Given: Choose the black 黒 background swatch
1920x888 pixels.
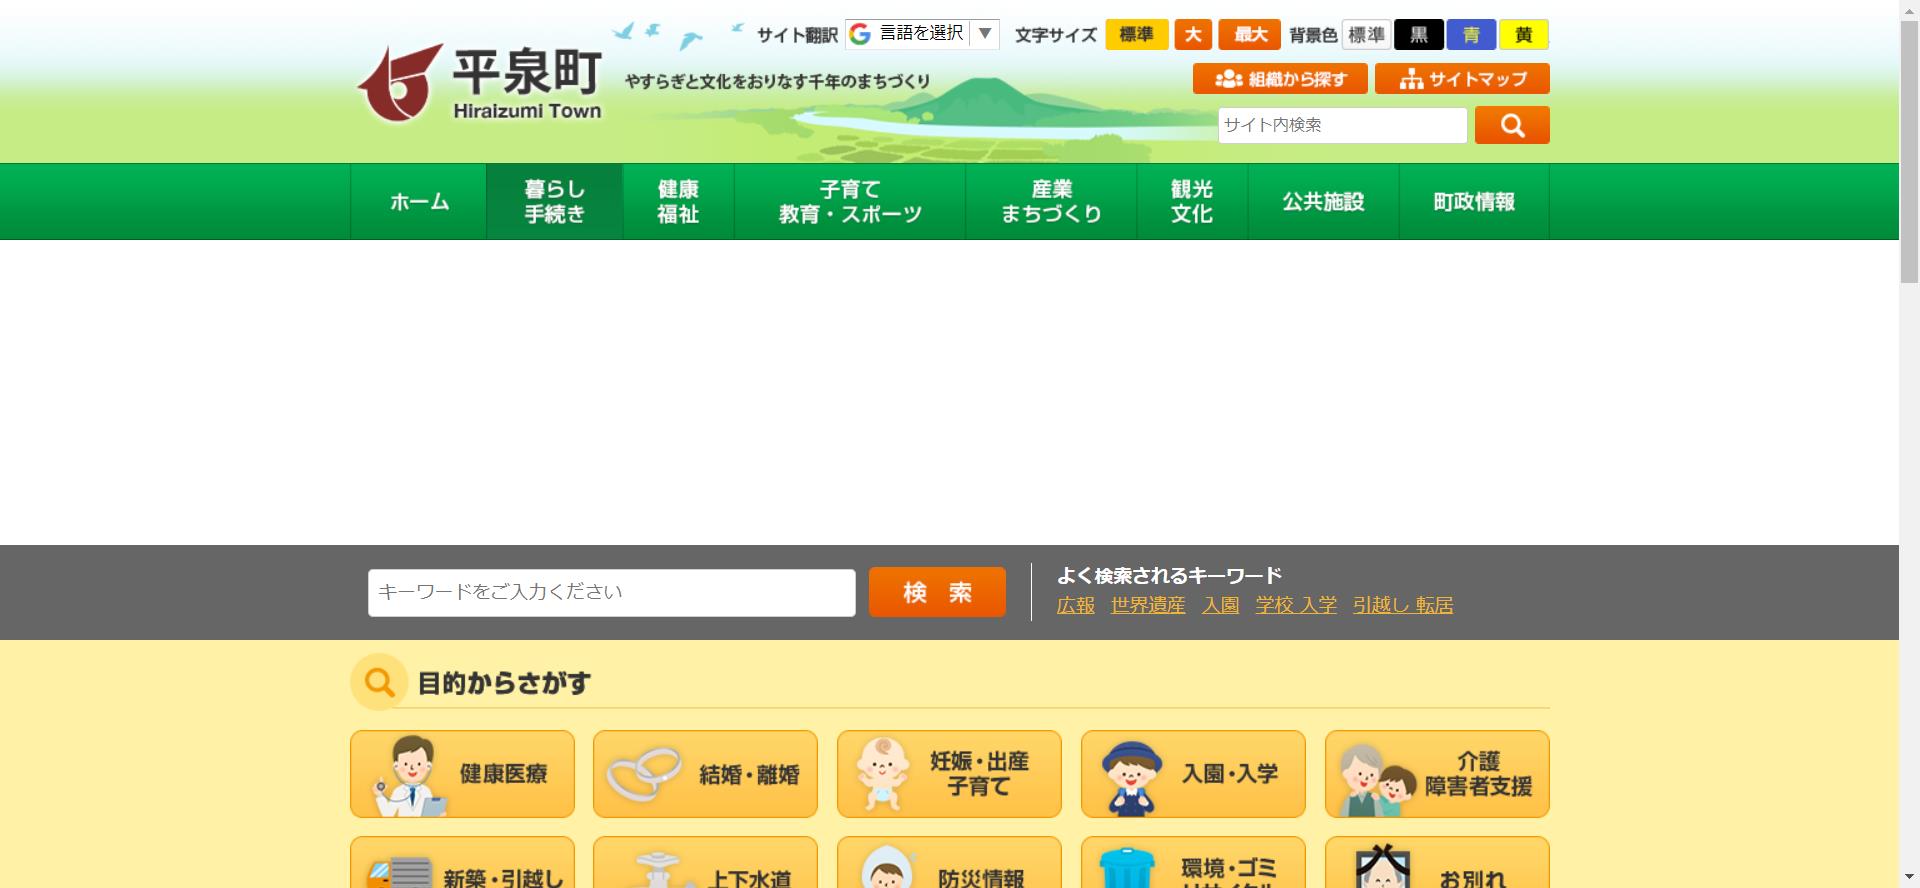Looking at the screenshot, I should (x=1419, y=35).
